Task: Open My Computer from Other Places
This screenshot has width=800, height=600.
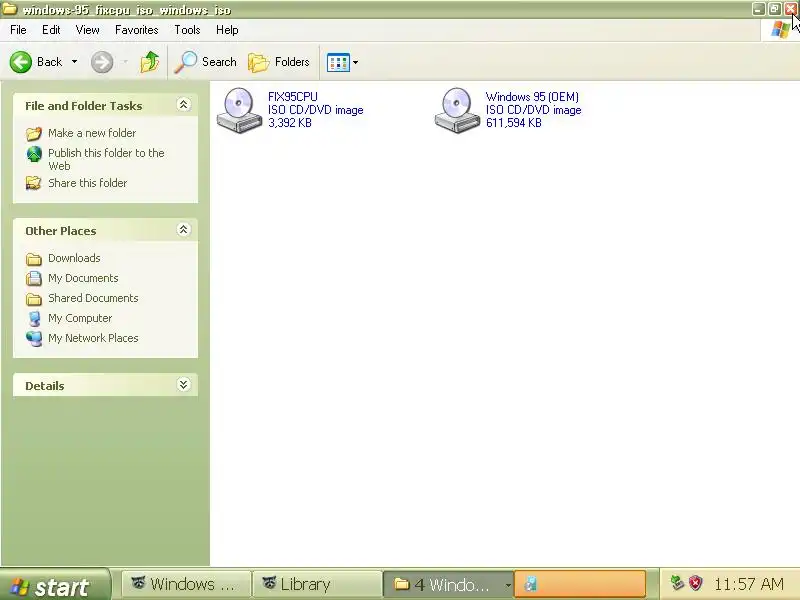Action: (80, 318)
